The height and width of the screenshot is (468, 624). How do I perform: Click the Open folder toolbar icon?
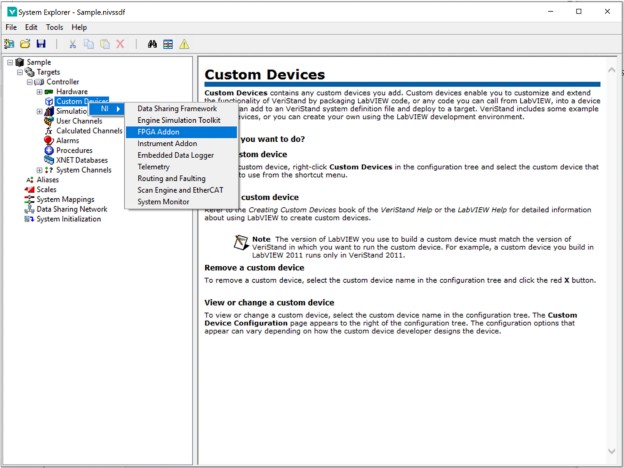(25, 44)
